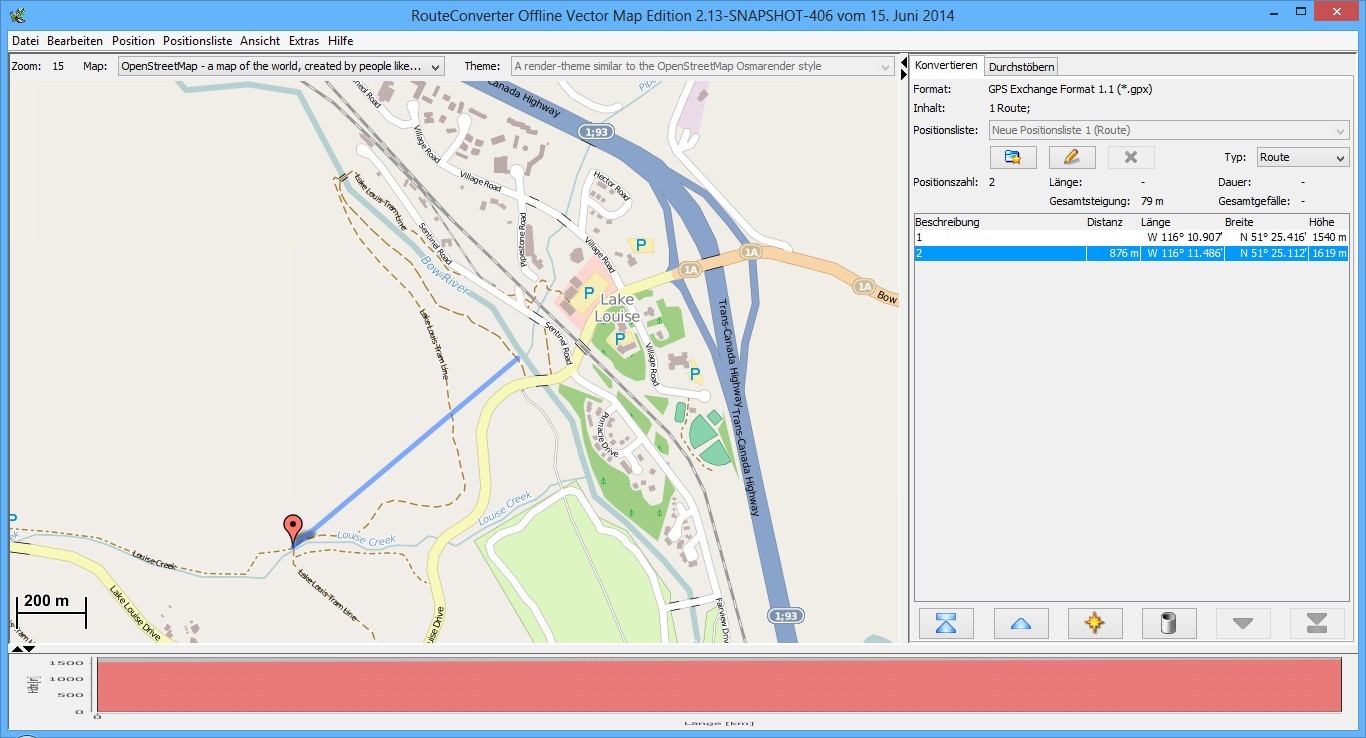The width and height of the screenshot is (1366, 738).
Task: Open the Typ dropdown showing Route
Action: coord(1302,157)
